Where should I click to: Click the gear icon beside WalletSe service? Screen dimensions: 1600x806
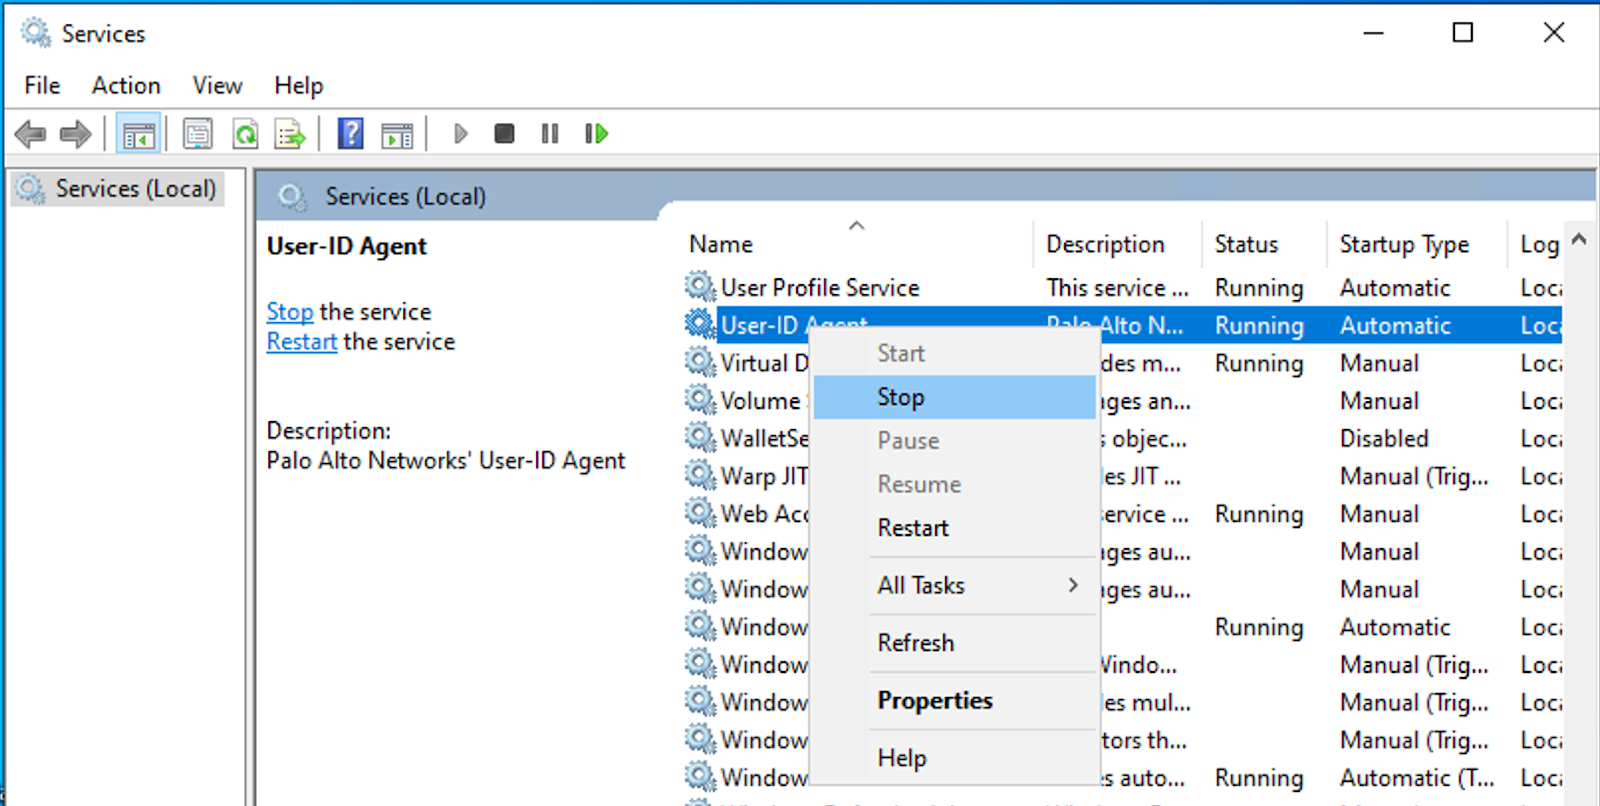pos(700,438)
